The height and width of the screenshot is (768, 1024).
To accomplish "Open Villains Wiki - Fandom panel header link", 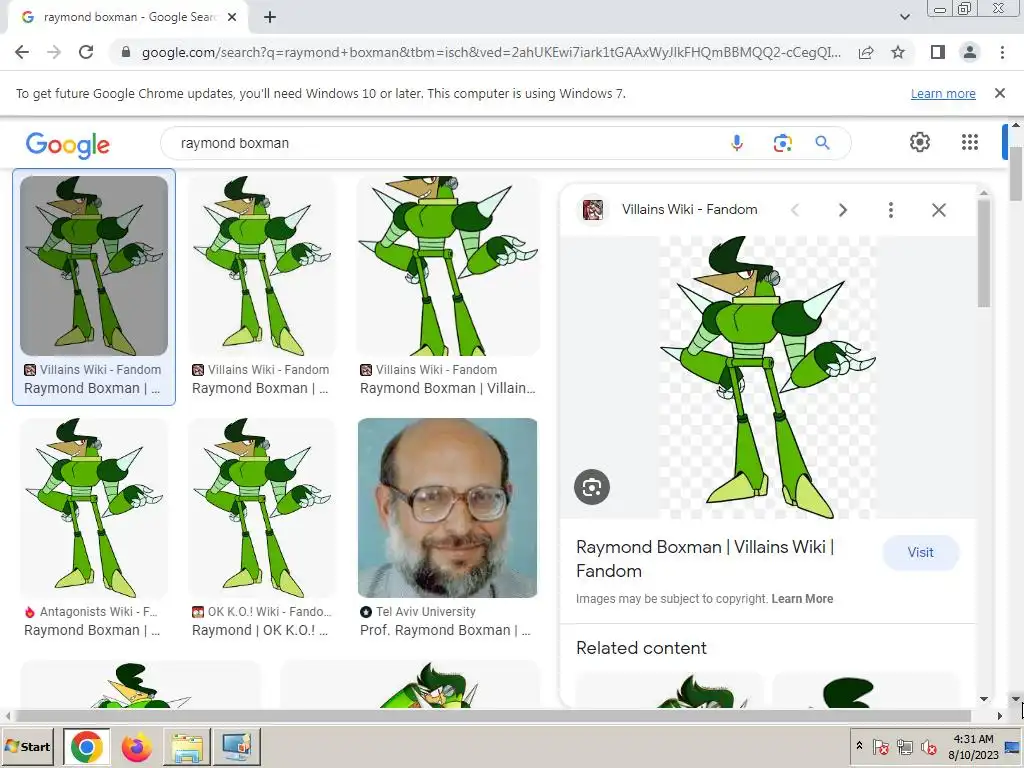I will coord(690,210).
